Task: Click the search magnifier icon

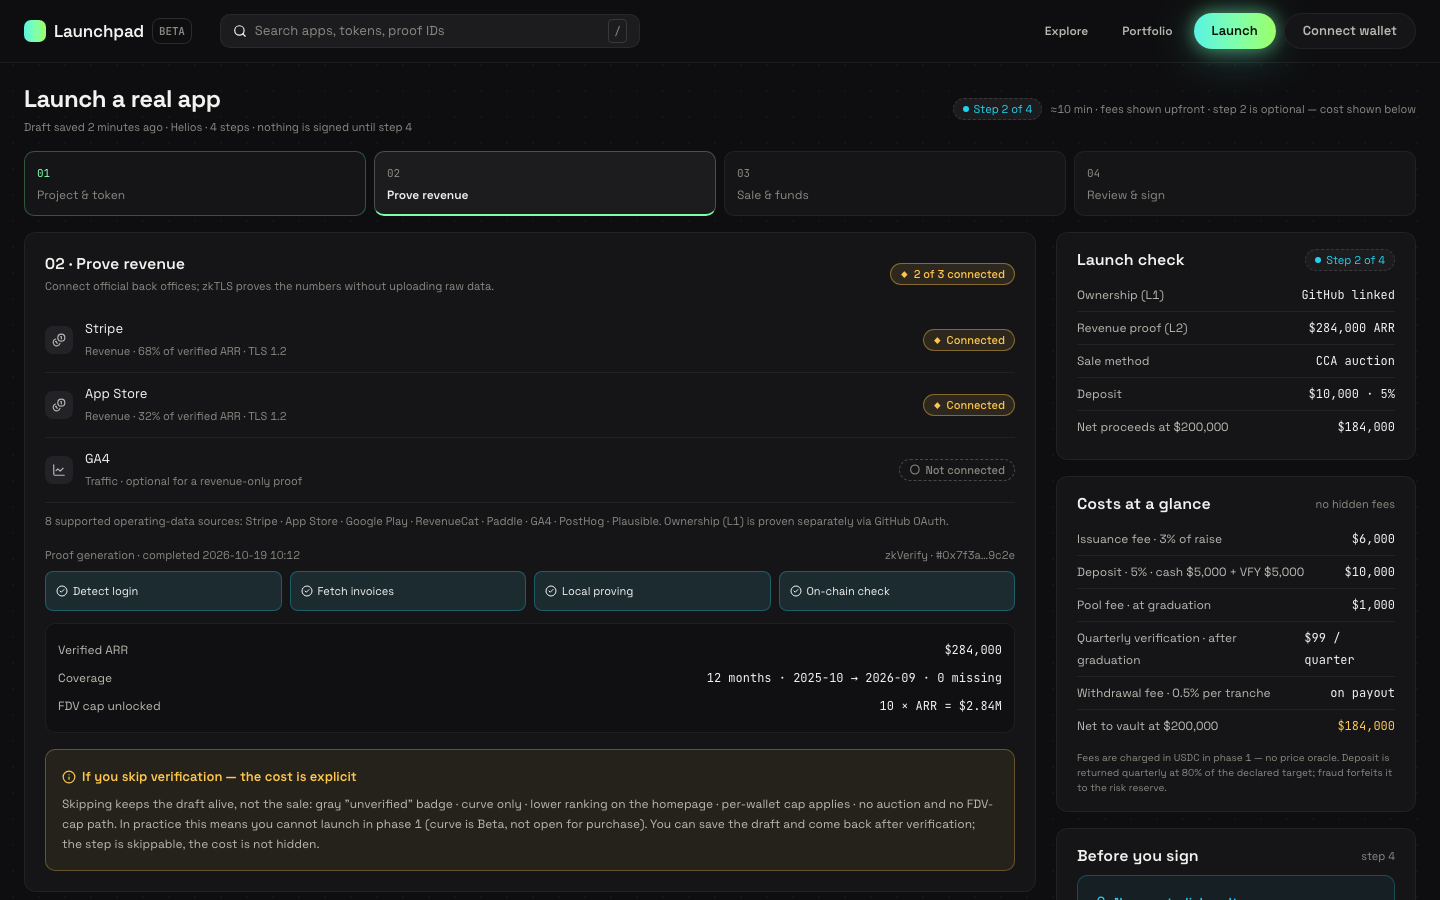Action: coord(240,31)
